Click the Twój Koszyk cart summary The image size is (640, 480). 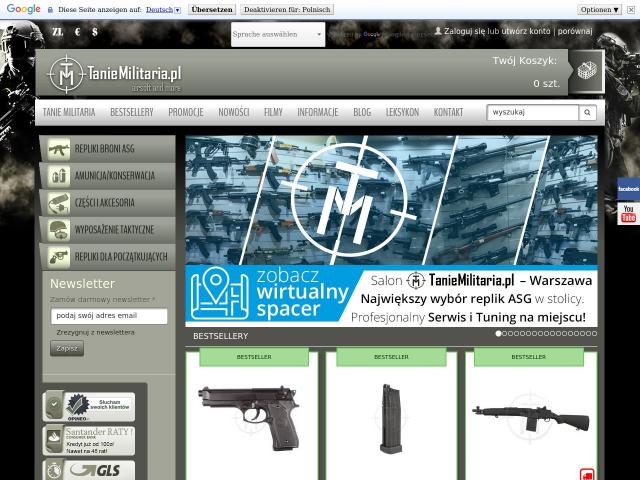(x=525, y=72)
